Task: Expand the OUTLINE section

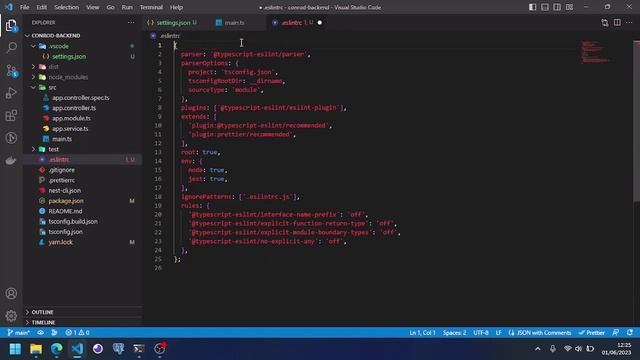Action: point(83,312)
